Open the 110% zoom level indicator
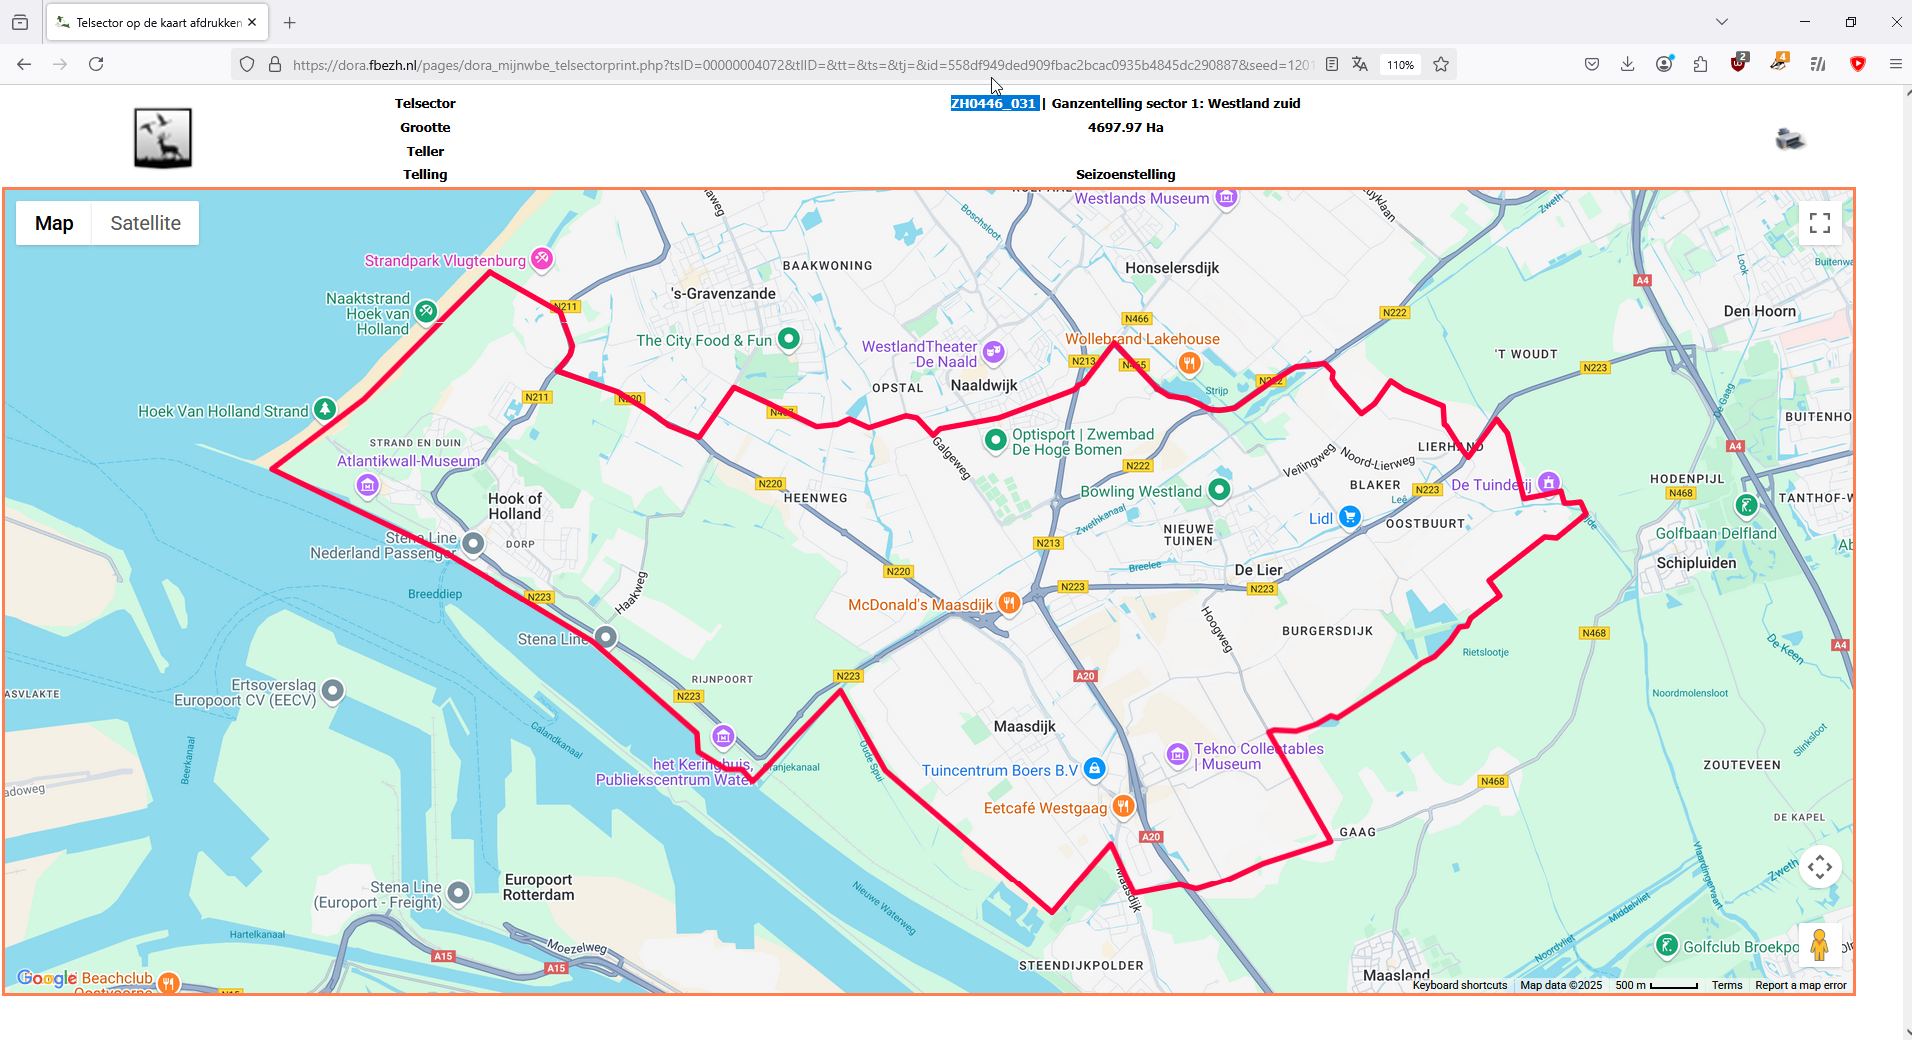The image size is (1912, 1040). [x=1400, y=65]
